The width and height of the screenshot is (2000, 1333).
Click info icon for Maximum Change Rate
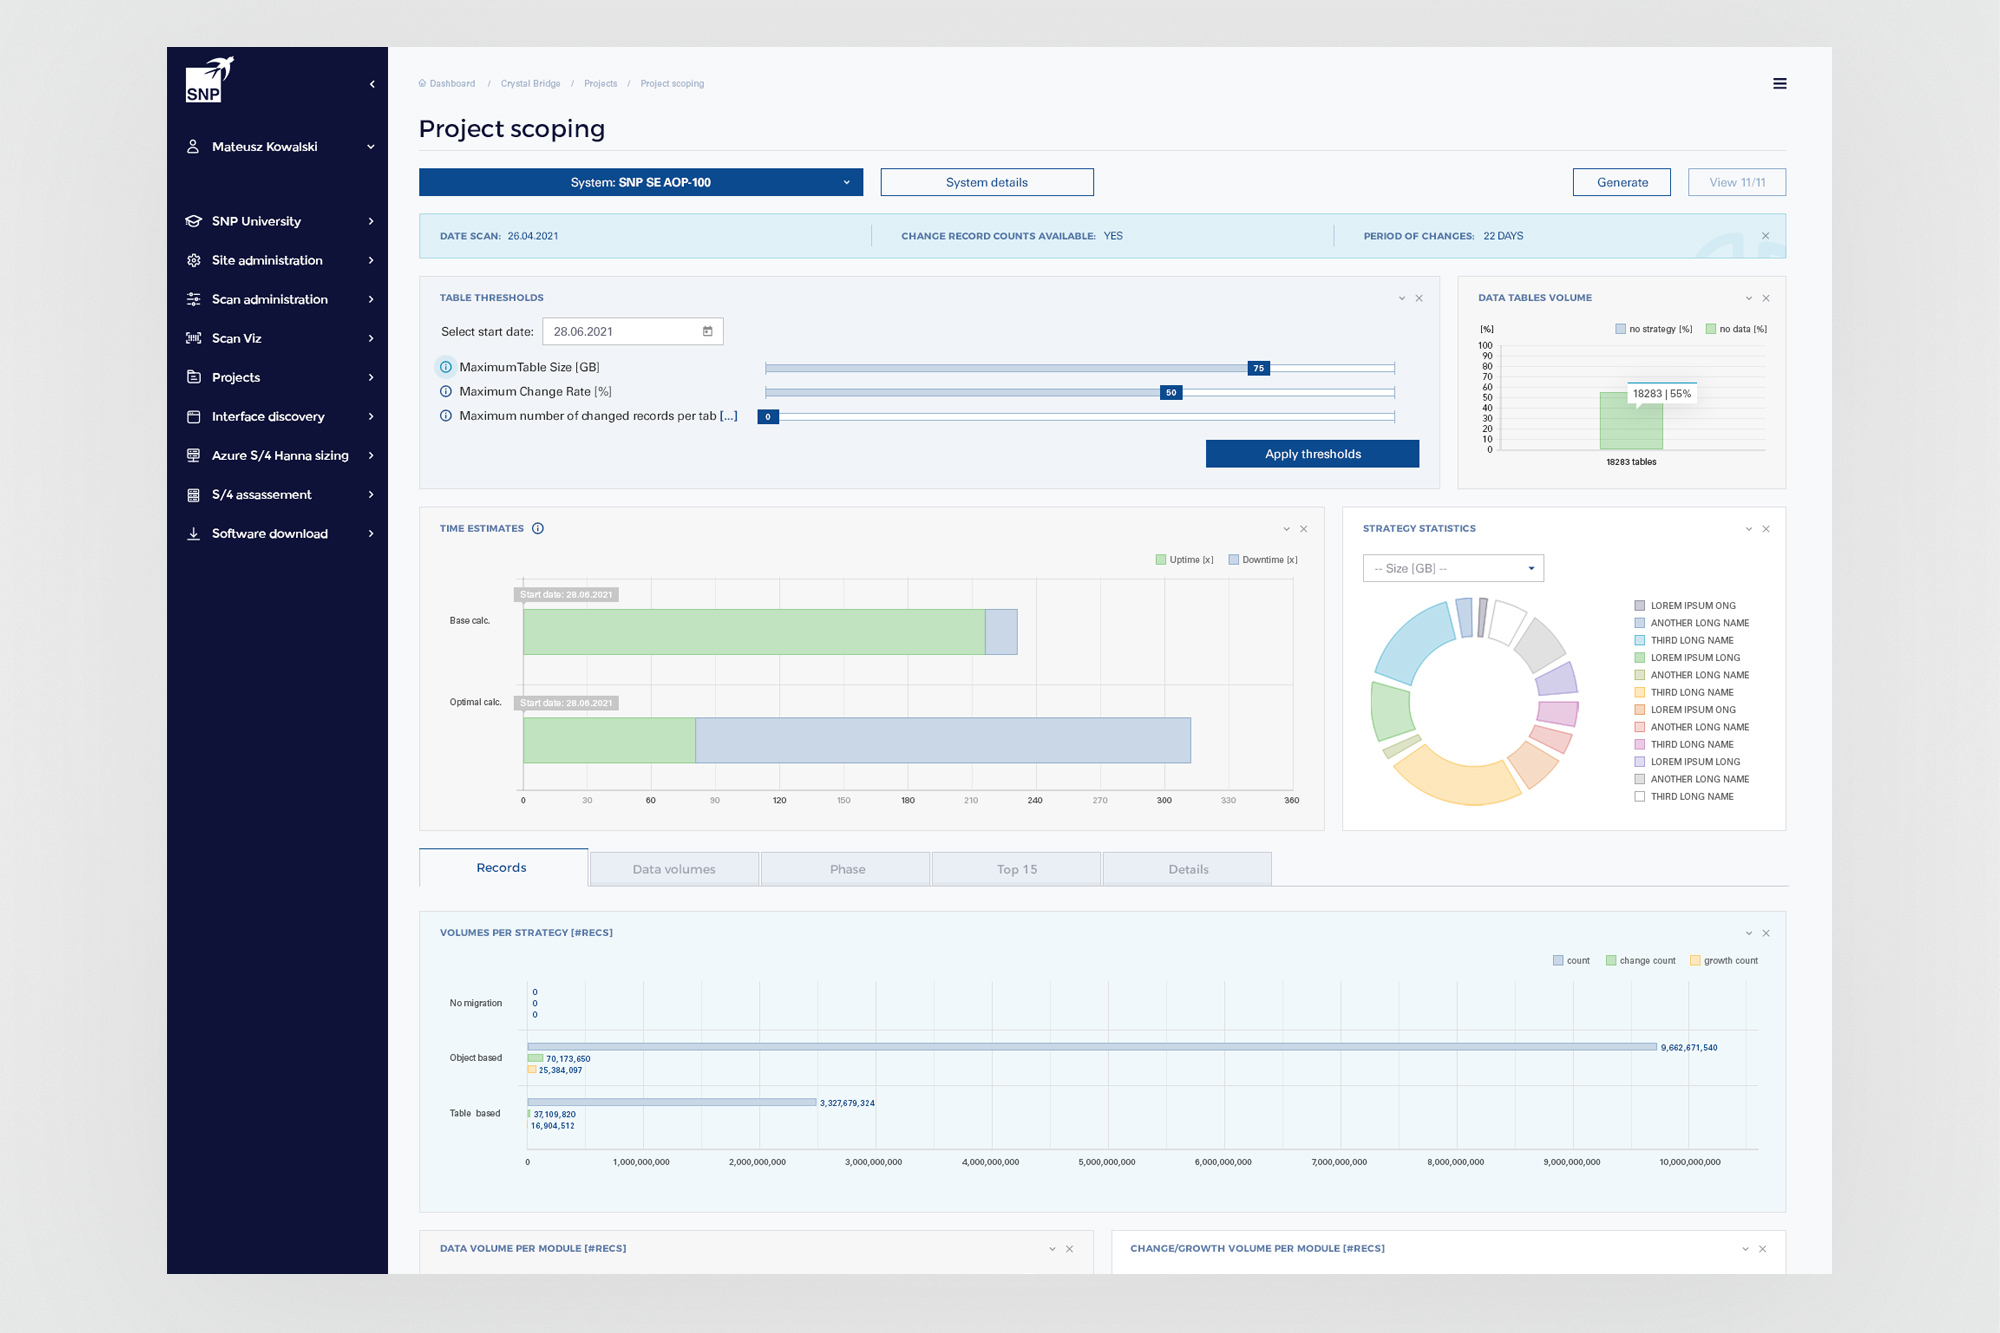(446, 391)
